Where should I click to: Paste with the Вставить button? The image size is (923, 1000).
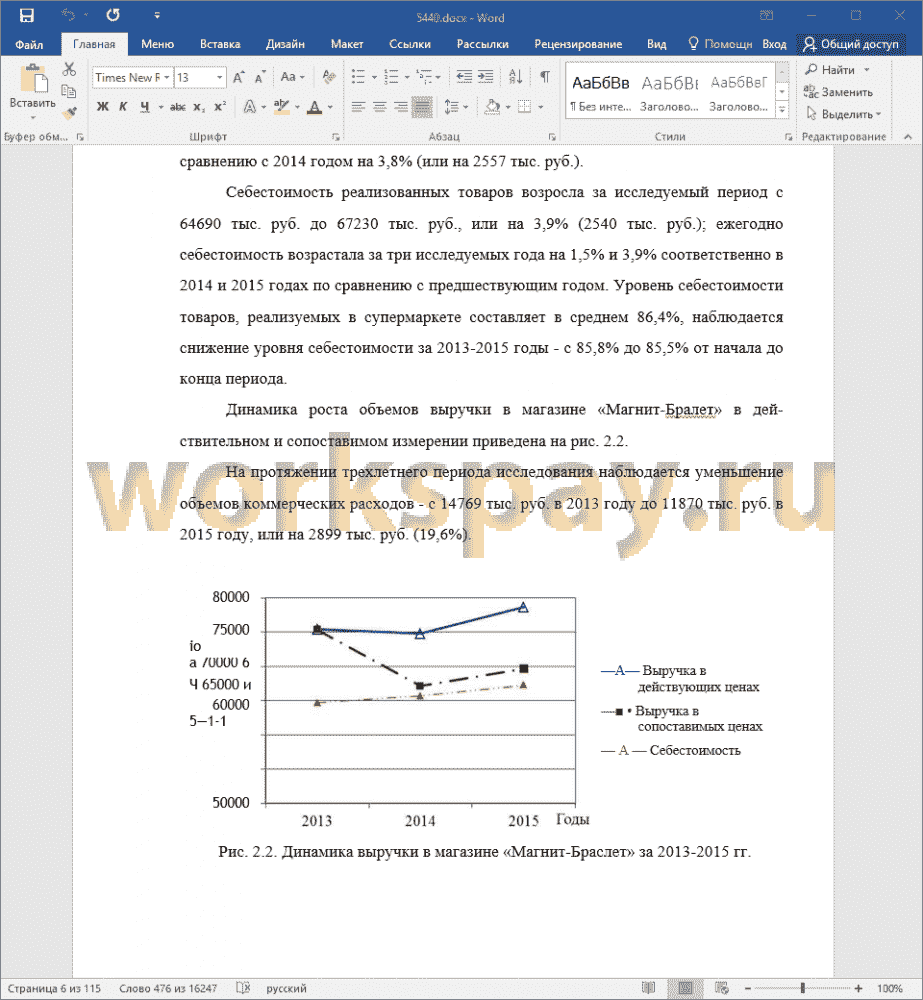coord(33,90)
